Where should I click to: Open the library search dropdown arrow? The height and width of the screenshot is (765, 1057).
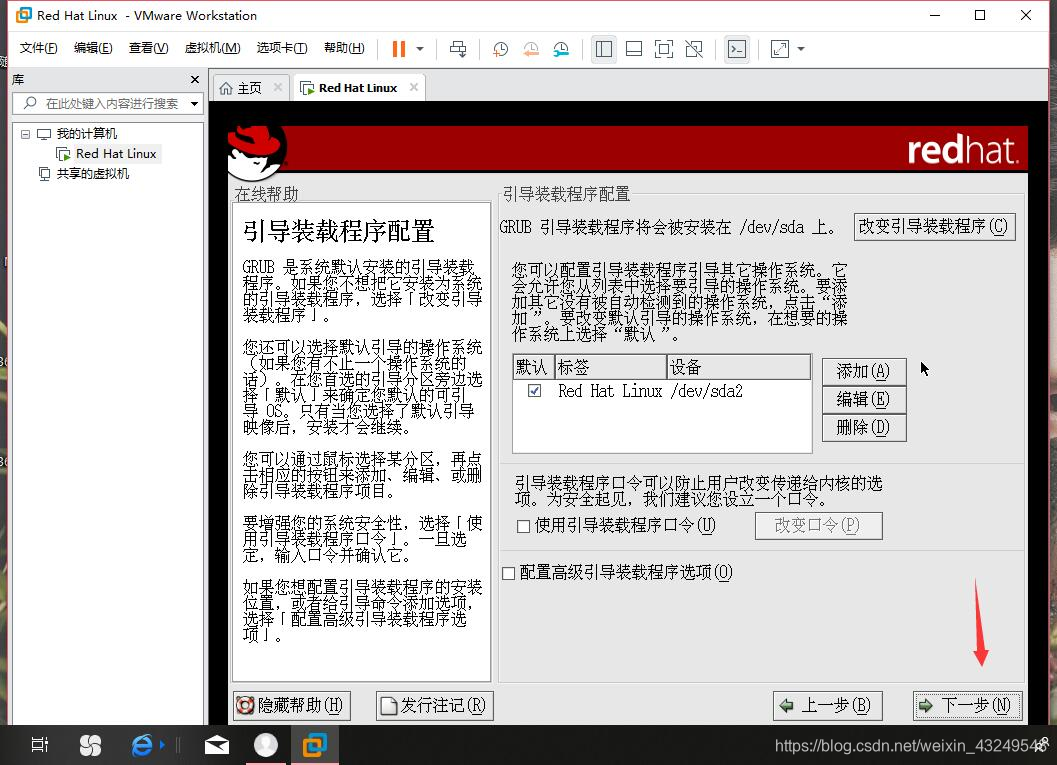click(194, 104)
